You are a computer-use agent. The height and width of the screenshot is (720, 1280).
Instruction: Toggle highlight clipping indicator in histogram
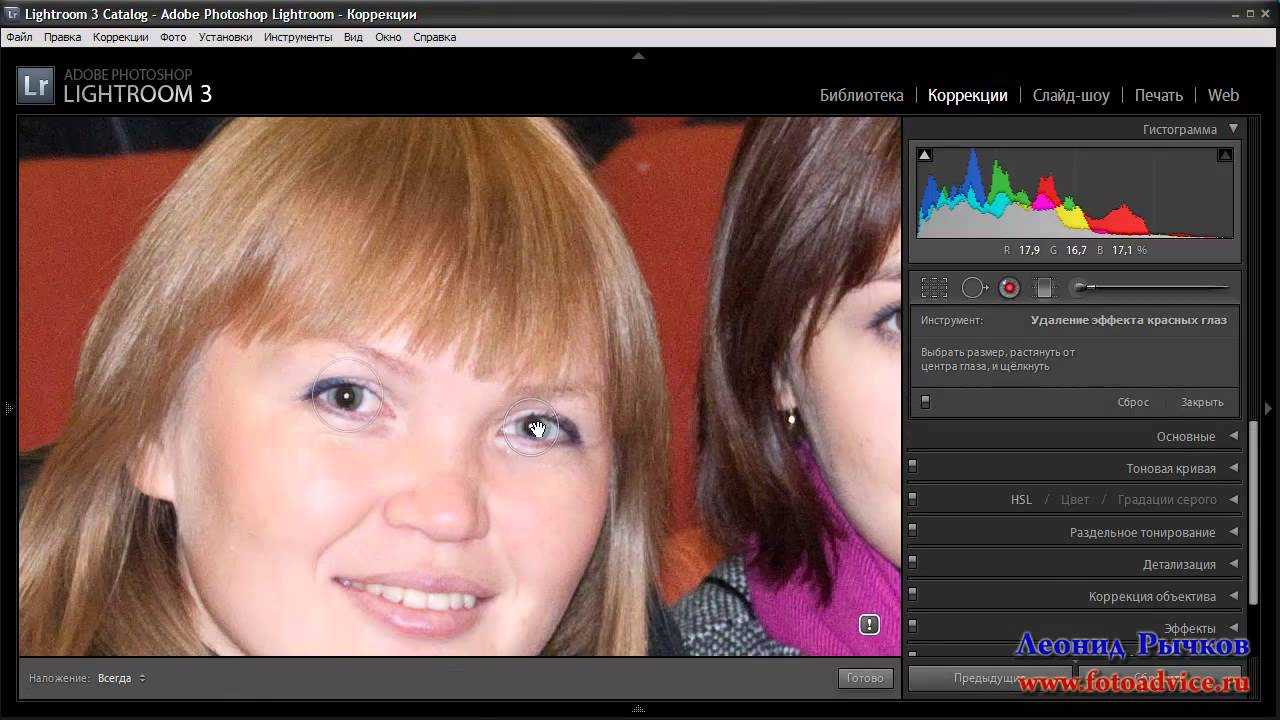1225,155
